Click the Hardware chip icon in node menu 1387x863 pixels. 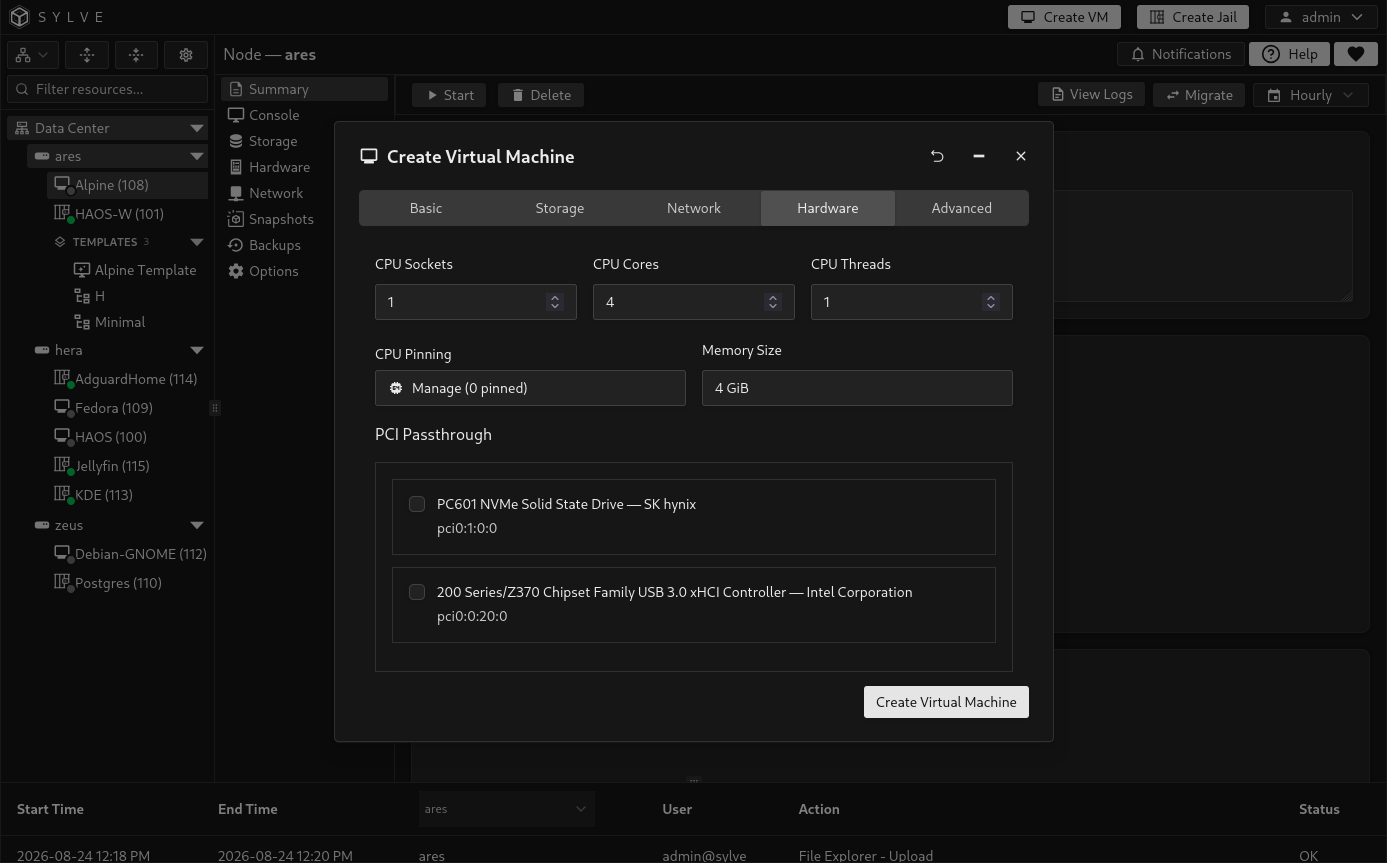[236, 167]
